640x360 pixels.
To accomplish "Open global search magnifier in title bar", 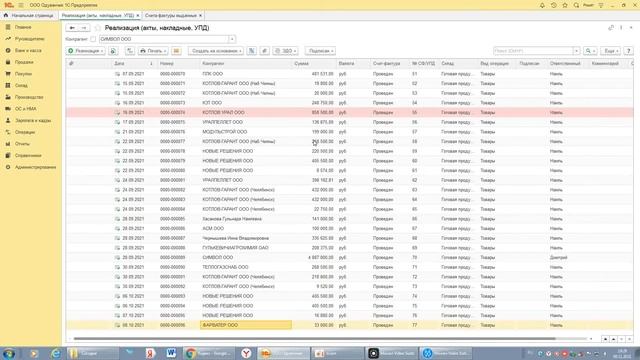I will [x=576, y=5].
